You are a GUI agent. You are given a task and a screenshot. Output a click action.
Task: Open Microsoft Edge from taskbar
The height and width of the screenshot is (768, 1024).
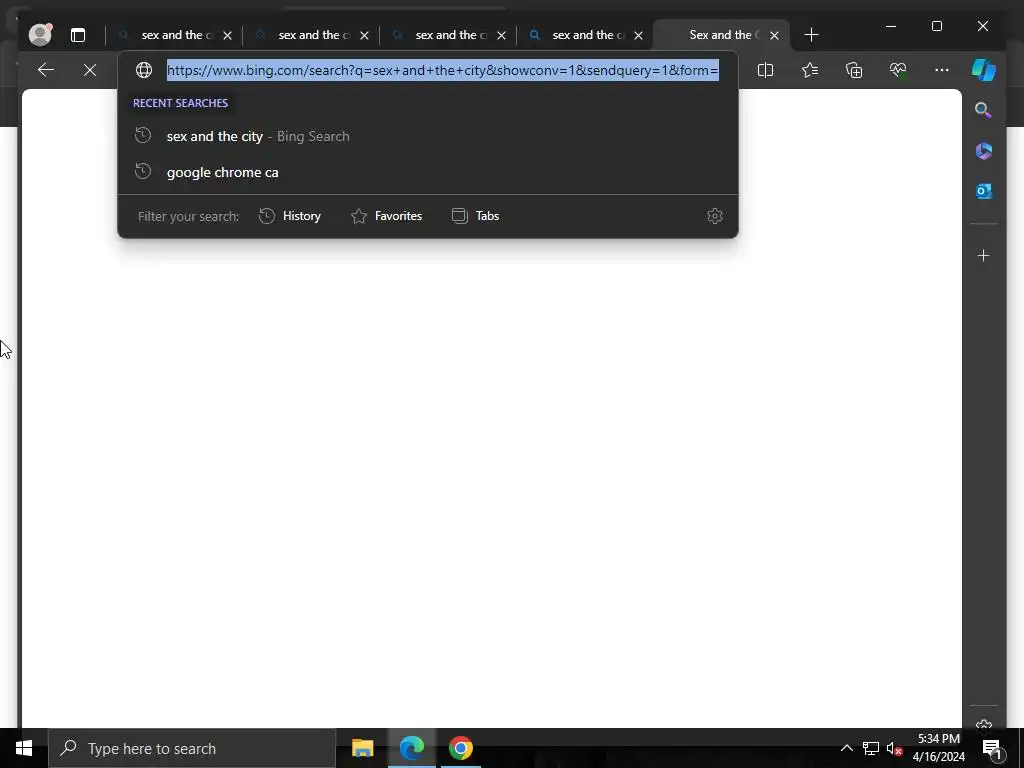(x=411, y=748)
